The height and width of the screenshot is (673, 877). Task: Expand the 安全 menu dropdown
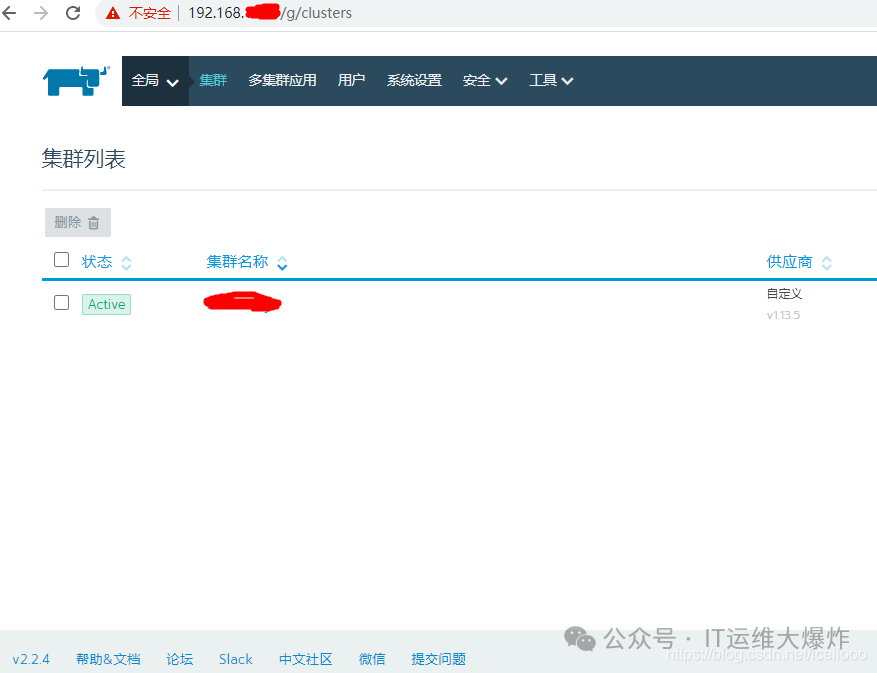click(x=485, y=81)
